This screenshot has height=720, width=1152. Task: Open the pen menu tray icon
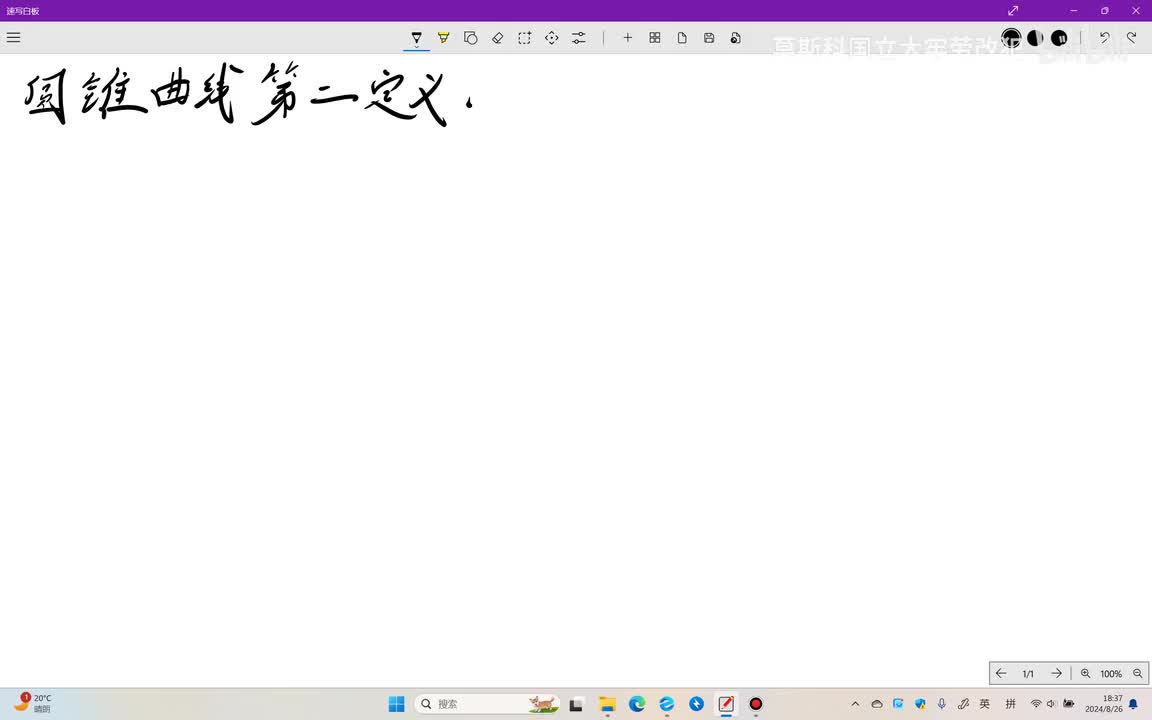point(963,704)
